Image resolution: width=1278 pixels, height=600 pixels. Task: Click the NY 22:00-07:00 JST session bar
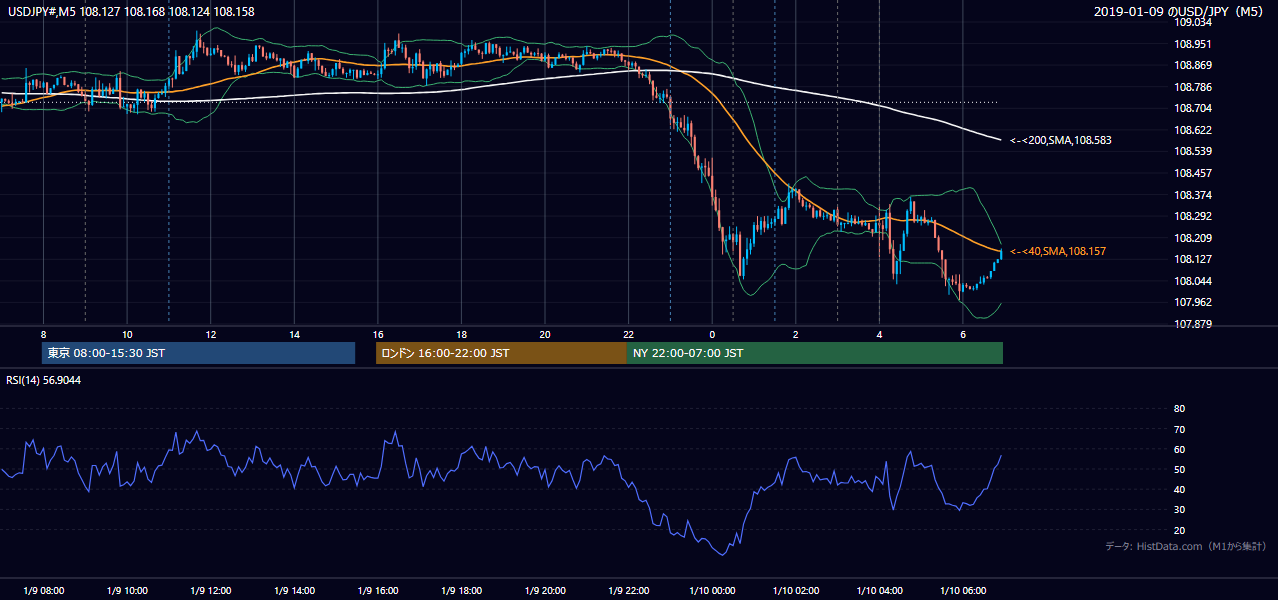tap(814, 353)
